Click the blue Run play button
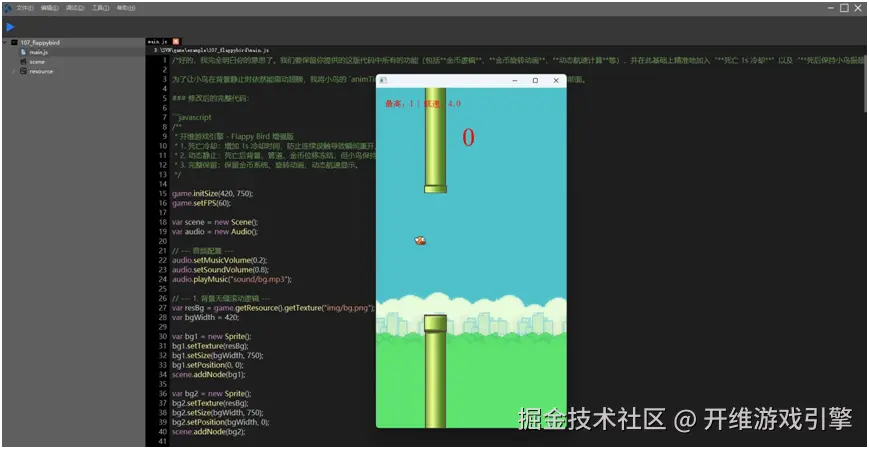The width and height of the screenshot is (869, 449). (x=10, y=27)
